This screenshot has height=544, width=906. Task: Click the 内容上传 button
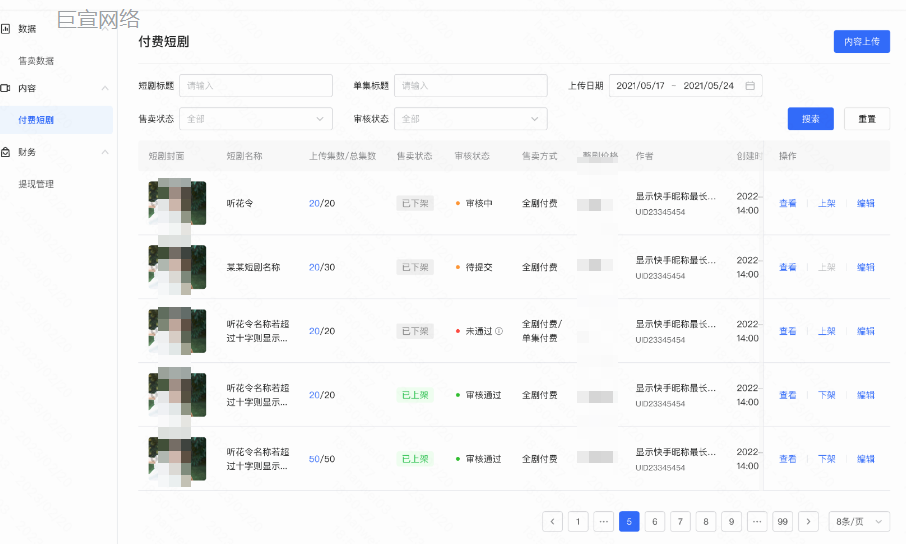[862, 42]
